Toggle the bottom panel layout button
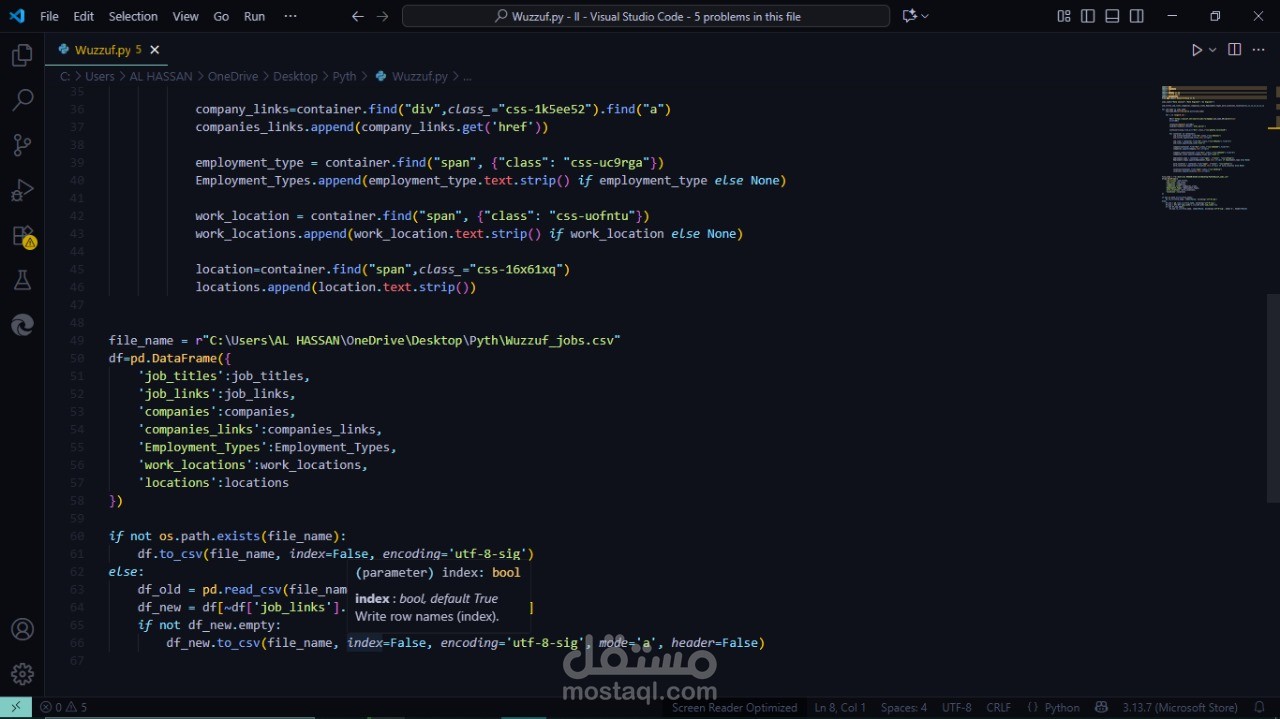This screenshot has width=1280, height=719. coord(1112,16)
